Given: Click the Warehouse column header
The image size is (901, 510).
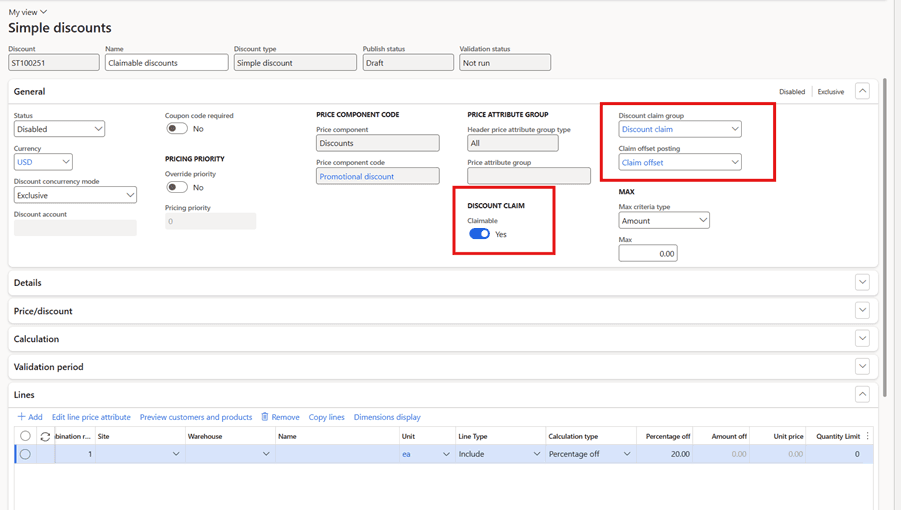Looking at the screenshot, I should (229, 436).
